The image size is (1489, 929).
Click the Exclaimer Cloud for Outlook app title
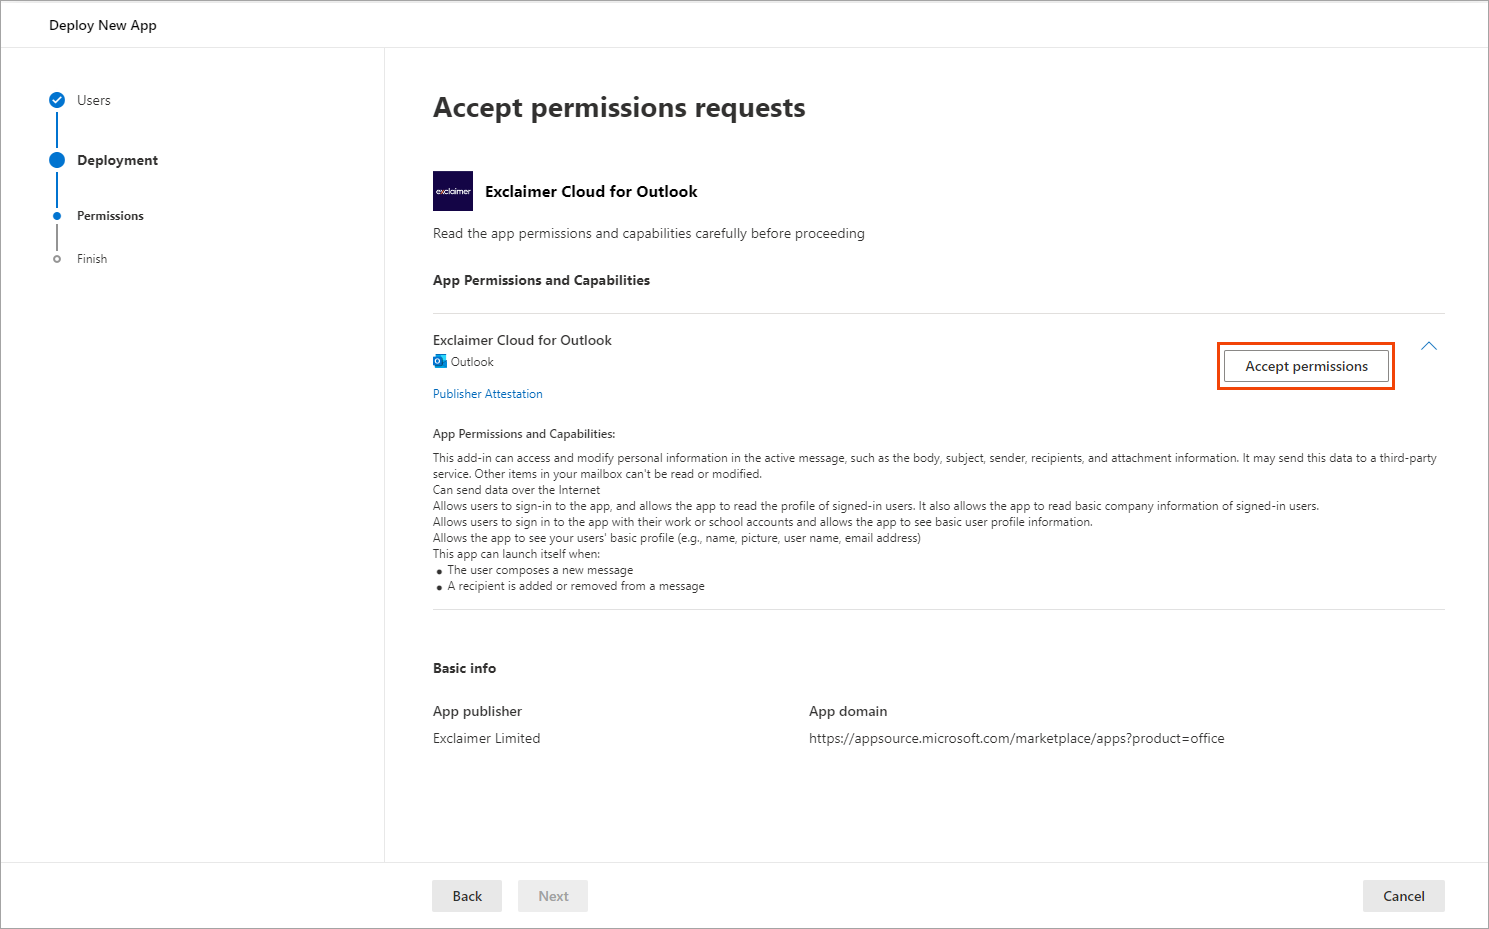pyautogui.click(x=591, y=191)
